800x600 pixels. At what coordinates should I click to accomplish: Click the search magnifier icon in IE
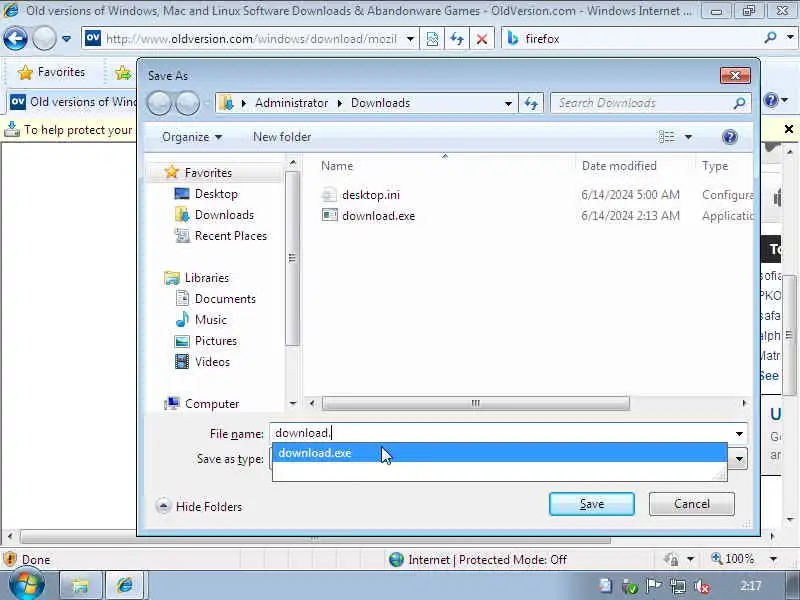771,37
